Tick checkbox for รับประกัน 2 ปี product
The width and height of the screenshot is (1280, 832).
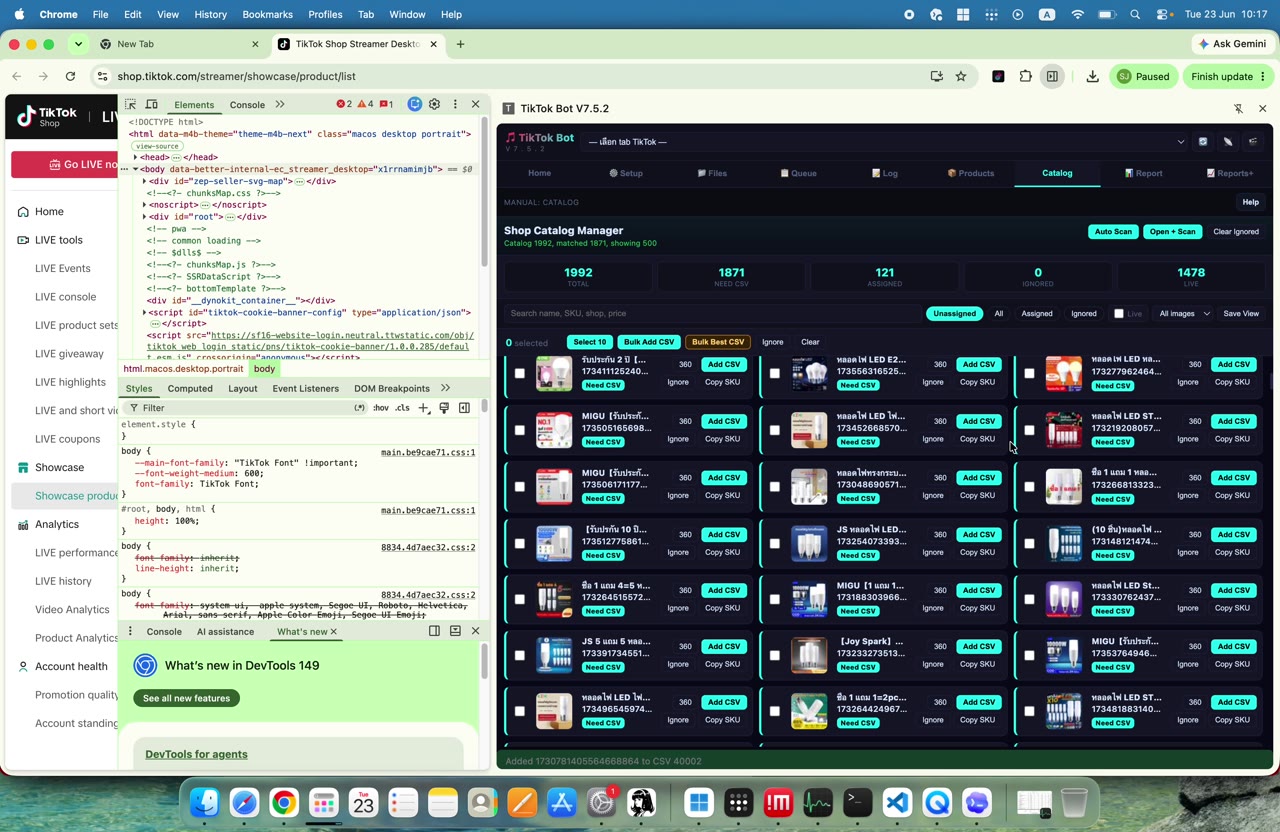tap(519, 373)
